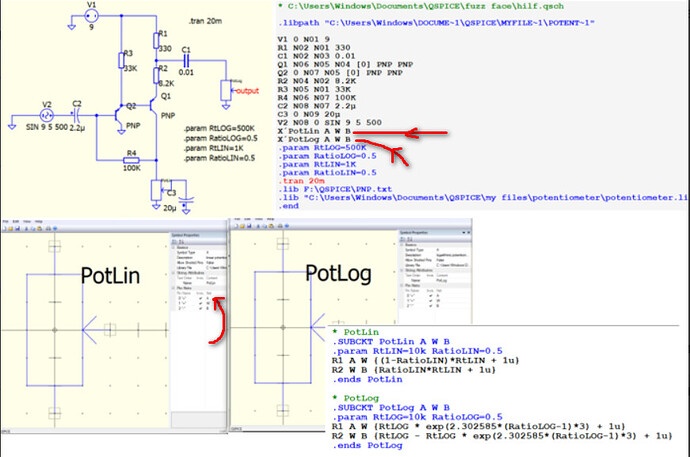The image size is (690, 457).
Task: Click categorized sort icon in PotLin properties
Action: [173, 242]
